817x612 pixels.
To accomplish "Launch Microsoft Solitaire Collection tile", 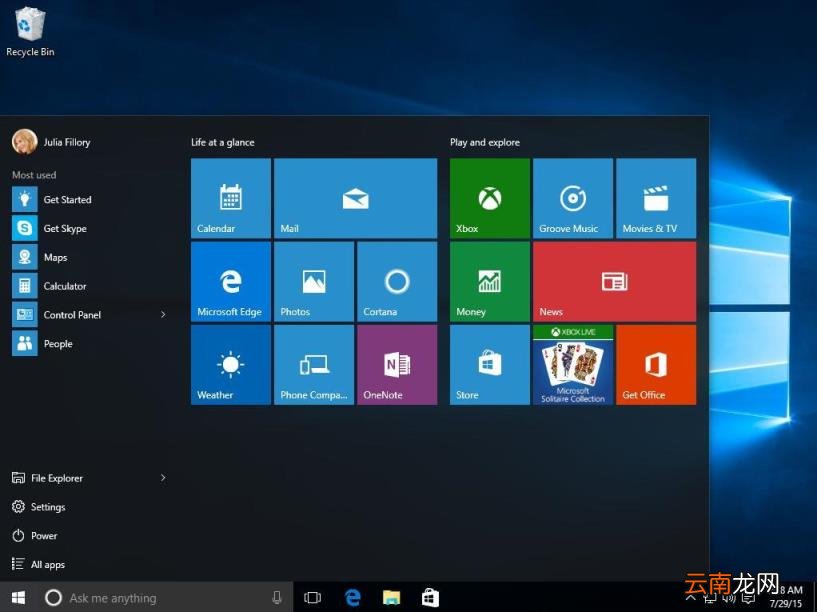I will tap(573, 365).
